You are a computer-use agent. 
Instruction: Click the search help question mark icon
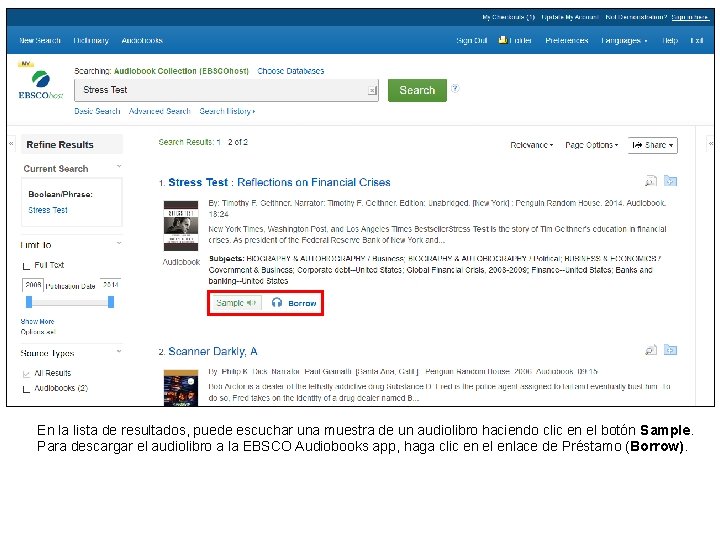pyautogui.click(x=455, y=88)
